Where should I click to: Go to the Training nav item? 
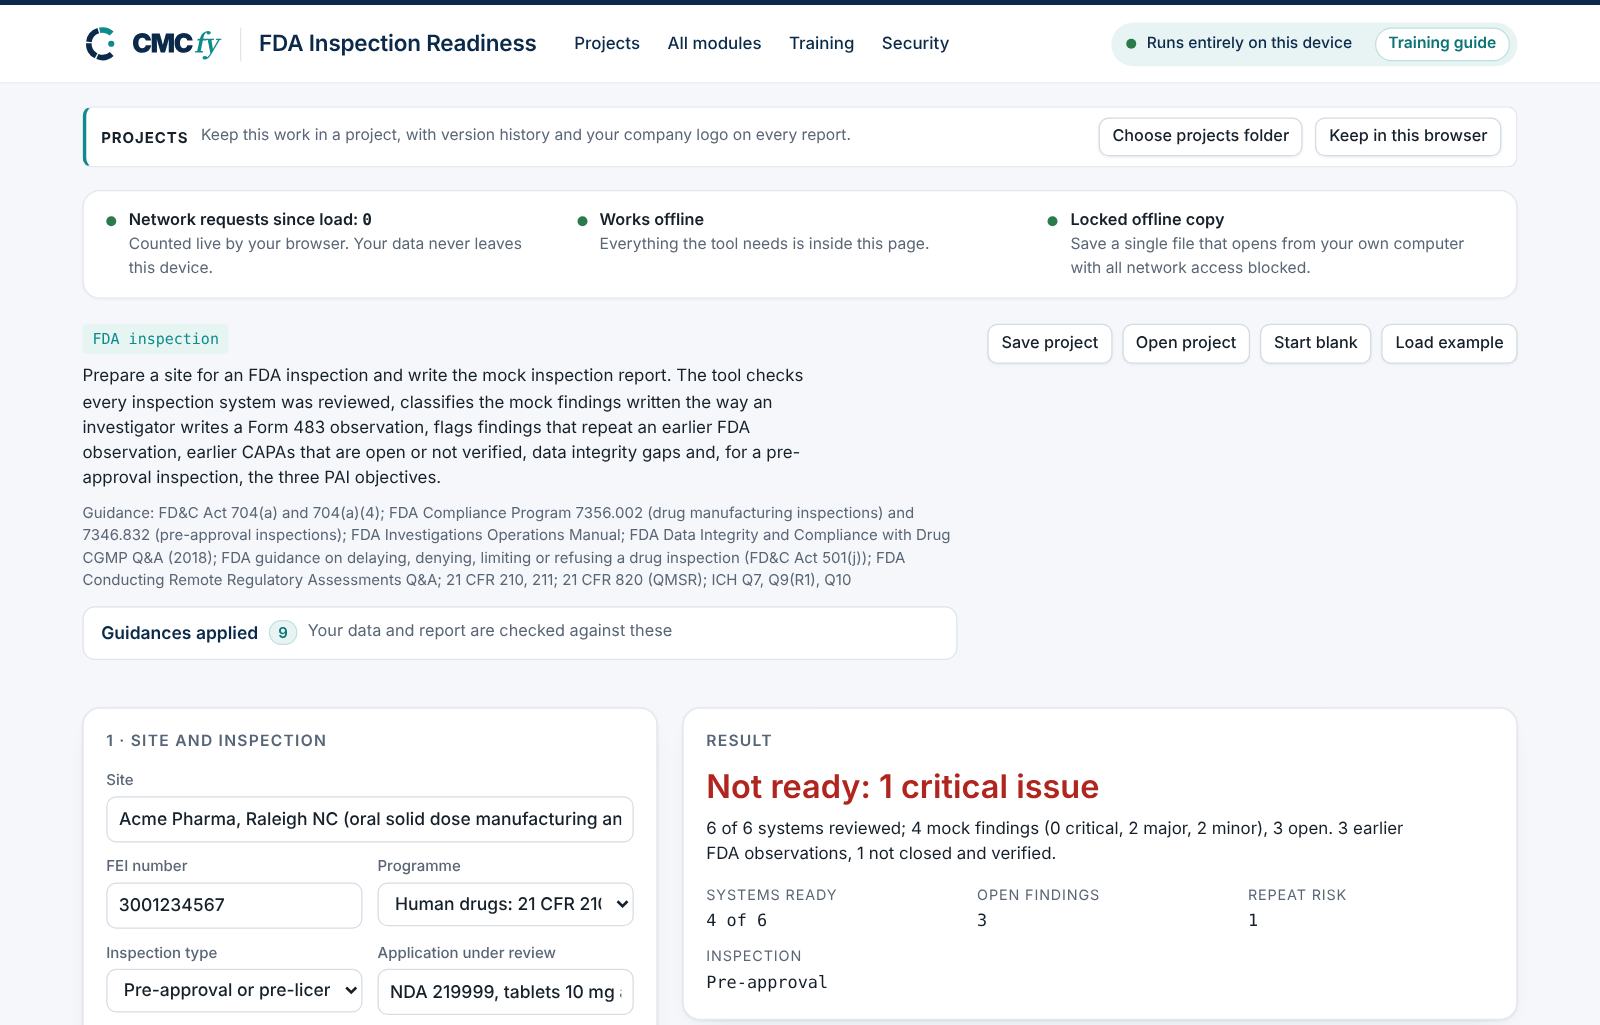click(x=821, y=43)
